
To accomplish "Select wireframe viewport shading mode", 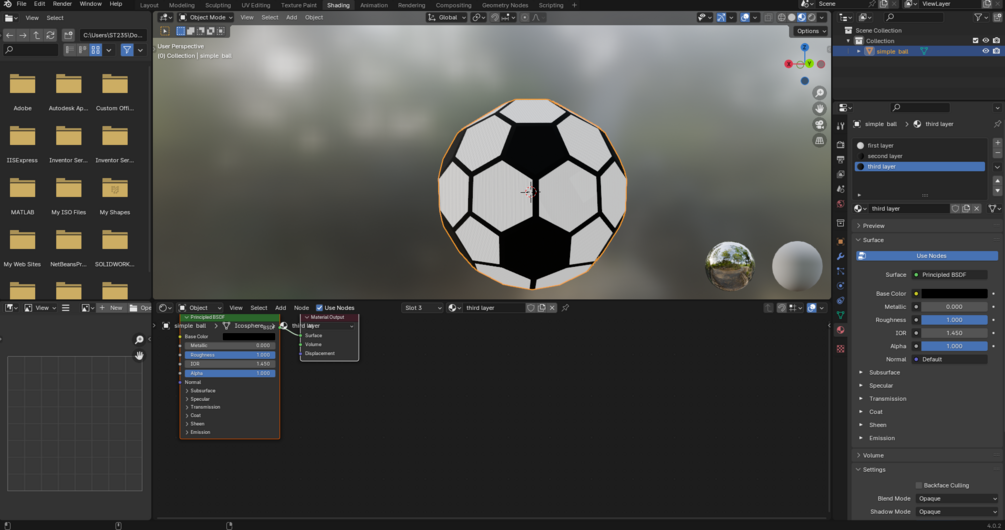I will point(781,17).
